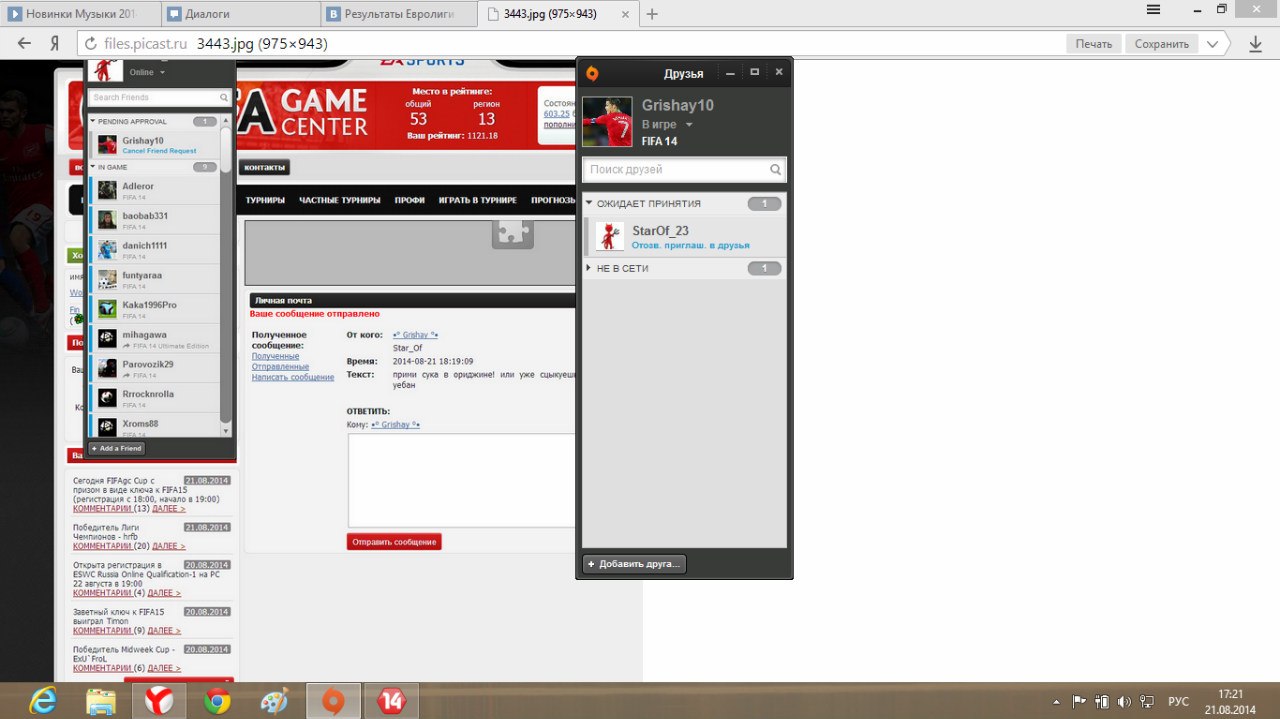
Task: Open Paint from the taskbar
Action: (x=274, y=702)
